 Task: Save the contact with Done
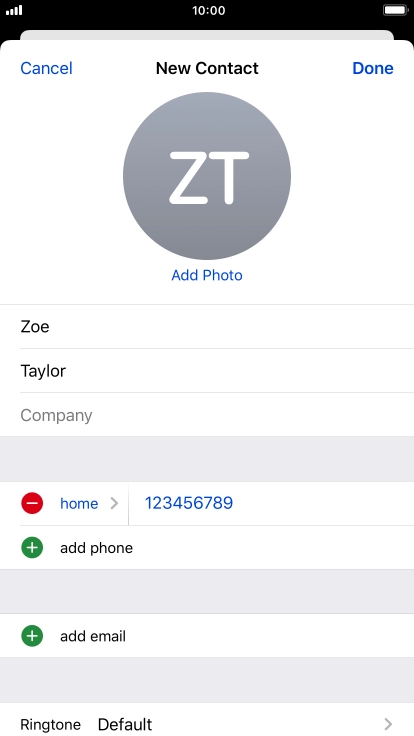pyautogui.click(x=373, y=68)
